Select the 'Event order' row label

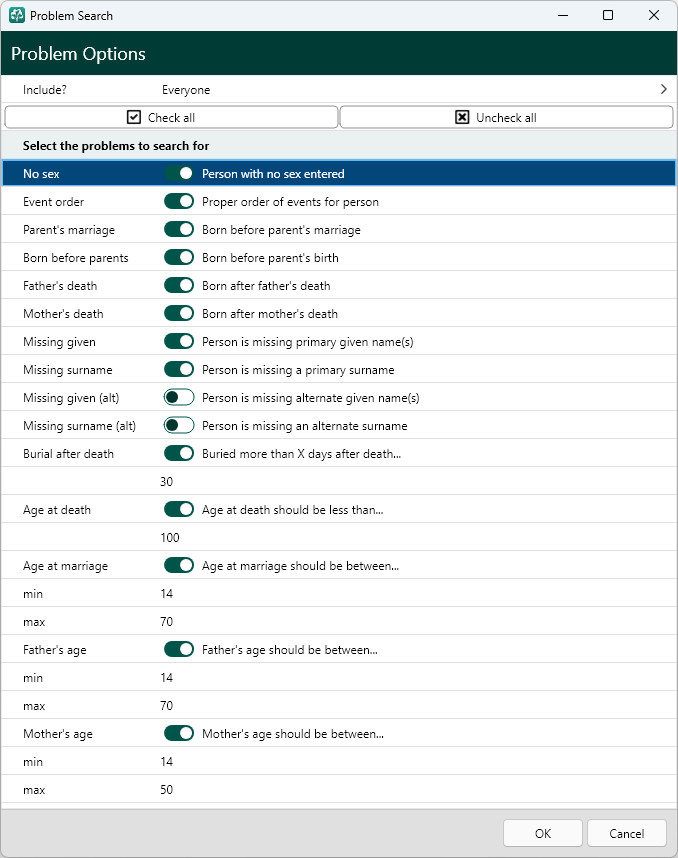54,201
